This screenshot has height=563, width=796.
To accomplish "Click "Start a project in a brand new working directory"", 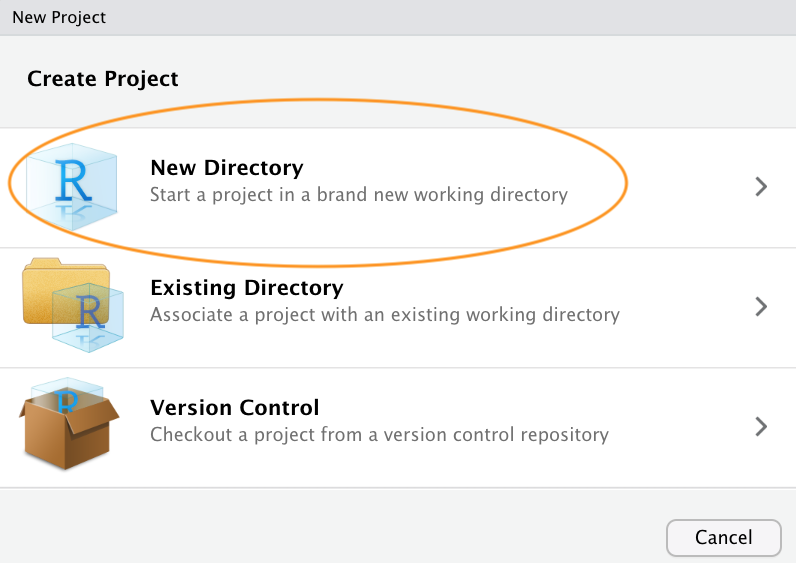I will 358,194.
